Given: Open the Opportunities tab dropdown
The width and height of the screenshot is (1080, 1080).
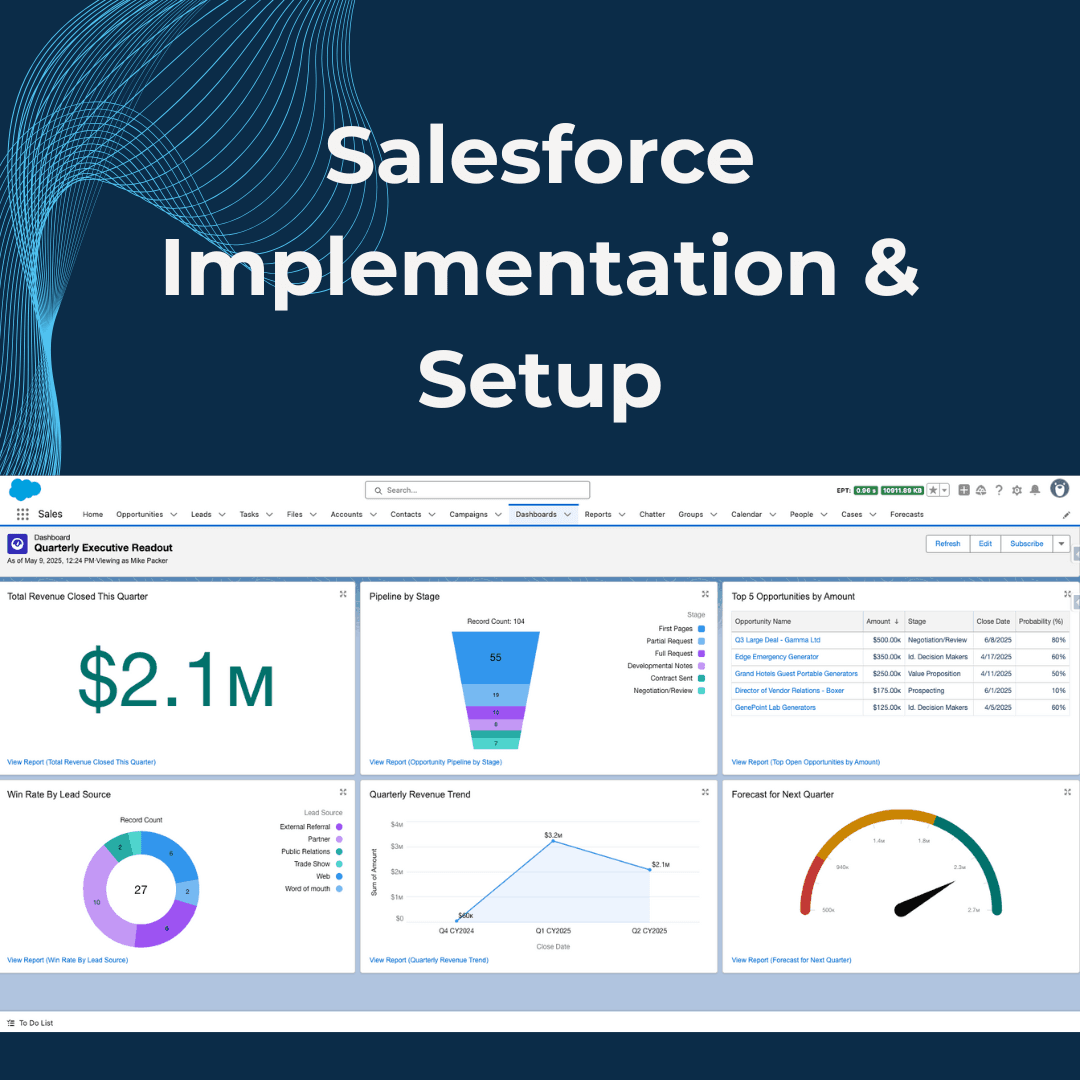Looking at the screenshot, I should (174, 513).
